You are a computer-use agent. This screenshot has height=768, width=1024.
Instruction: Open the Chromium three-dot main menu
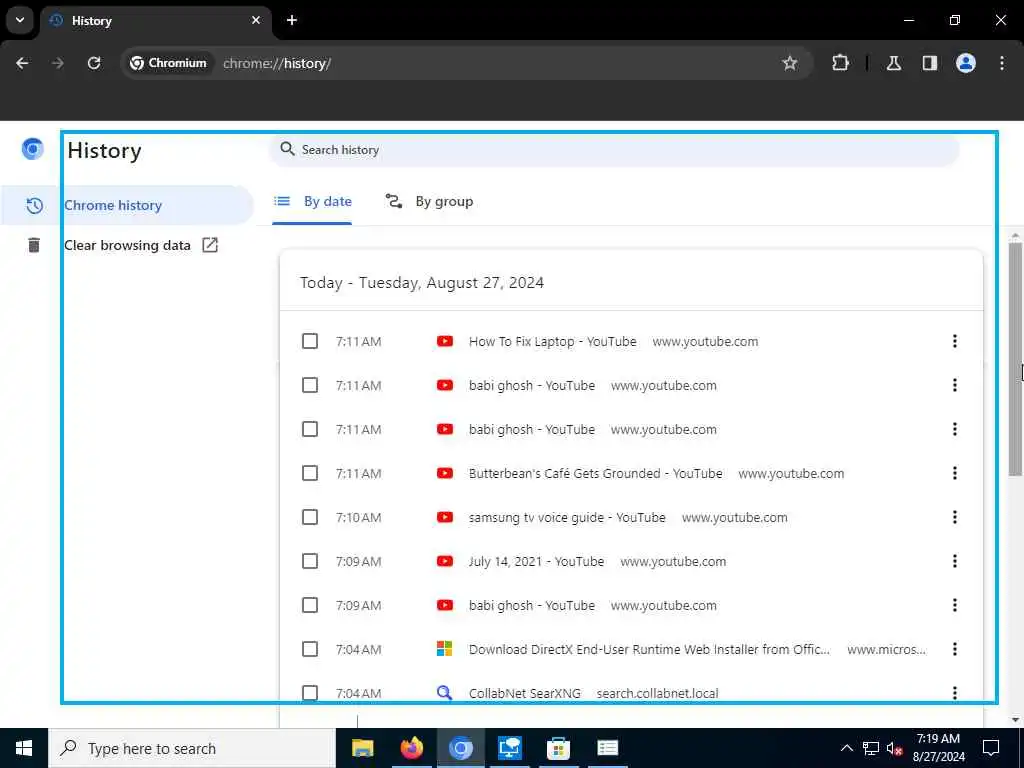[x=1002, y=63]
